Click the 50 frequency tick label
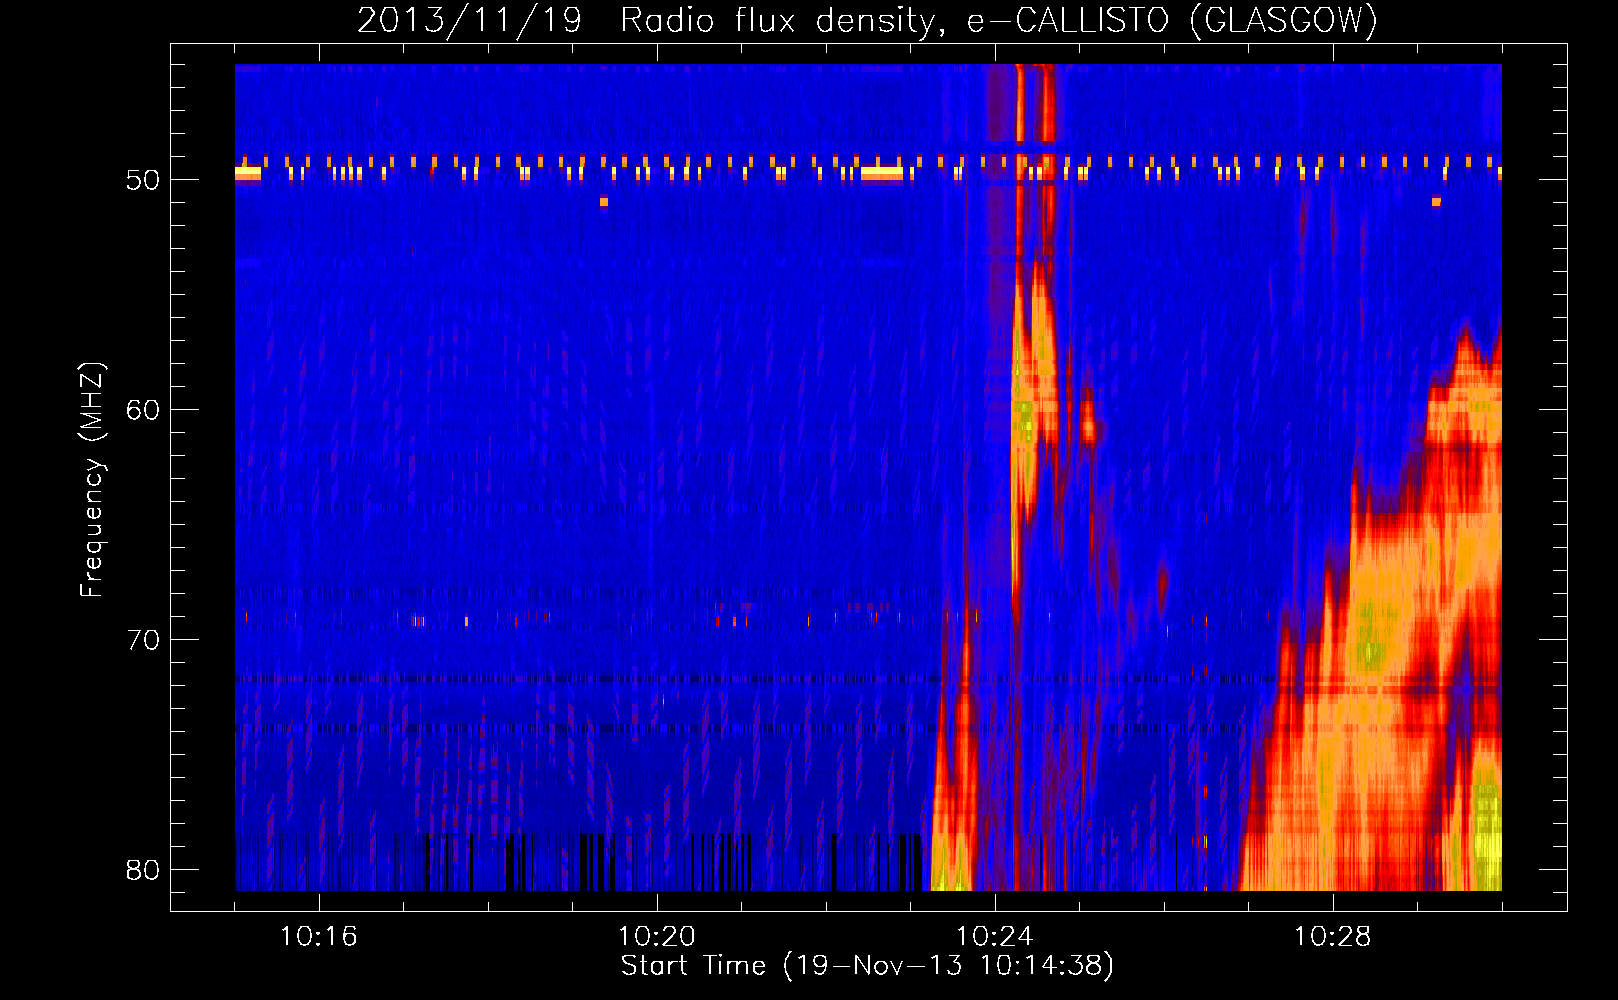 tap(142, 180)
